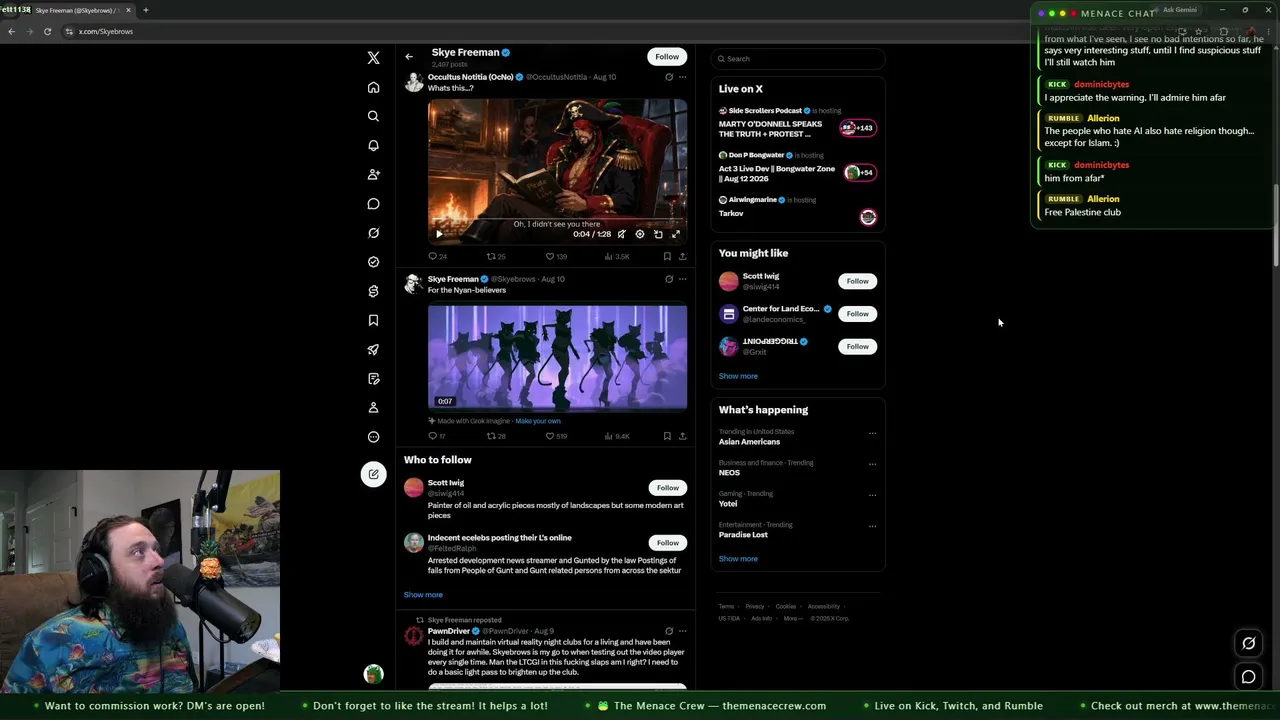This screenshot has width=1280, height=720.
Task: Open options for Paradise Lost trend
Action: coord(872,526)
